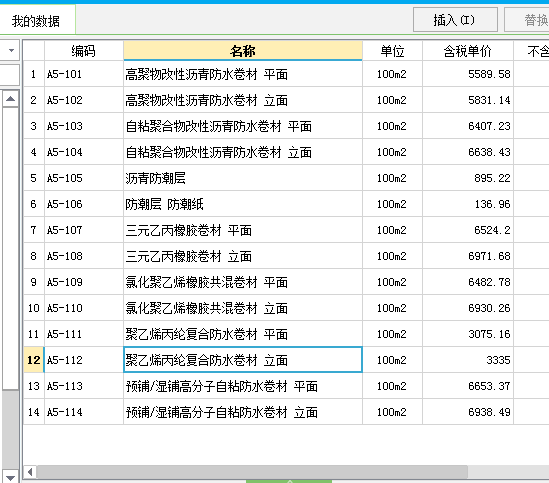Select 三元乙丙橡胶卷材 立面 name cell
This screenshot has height=483, width=549.
click(243, 256)
